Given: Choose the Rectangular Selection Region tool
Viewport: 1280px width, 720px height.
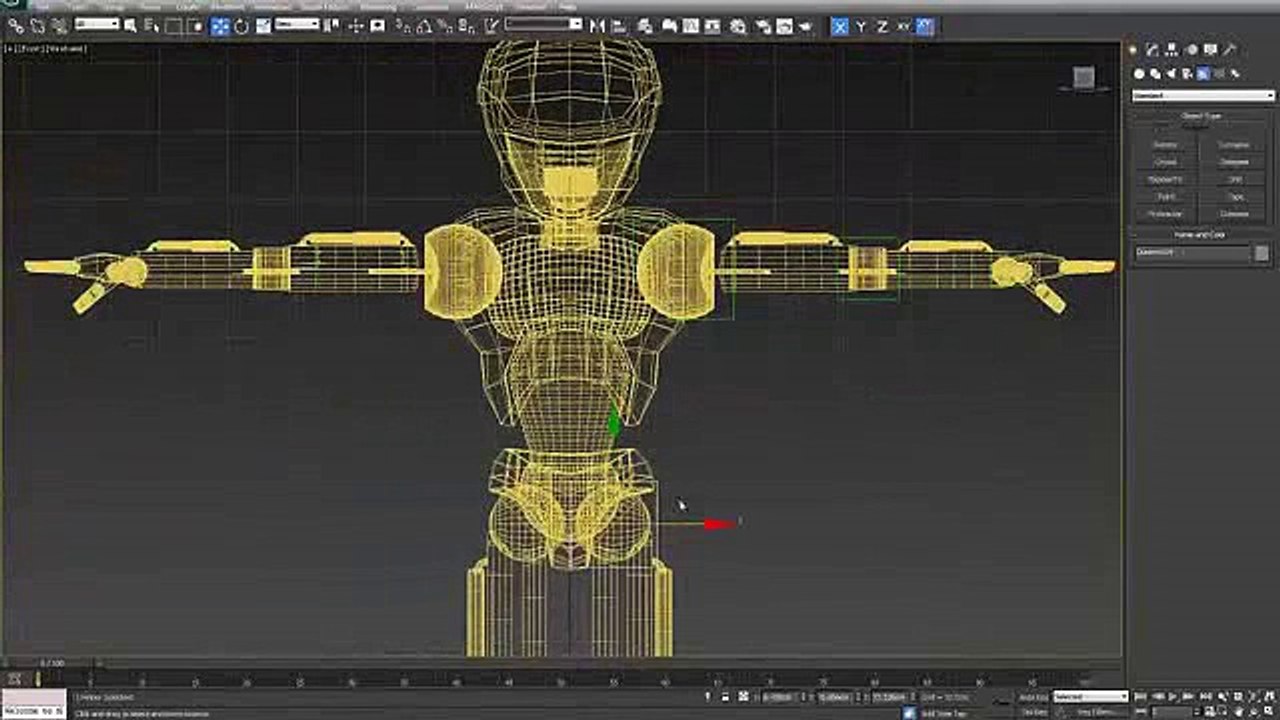Looking at the screenshot, I should (x=174, y=26).
